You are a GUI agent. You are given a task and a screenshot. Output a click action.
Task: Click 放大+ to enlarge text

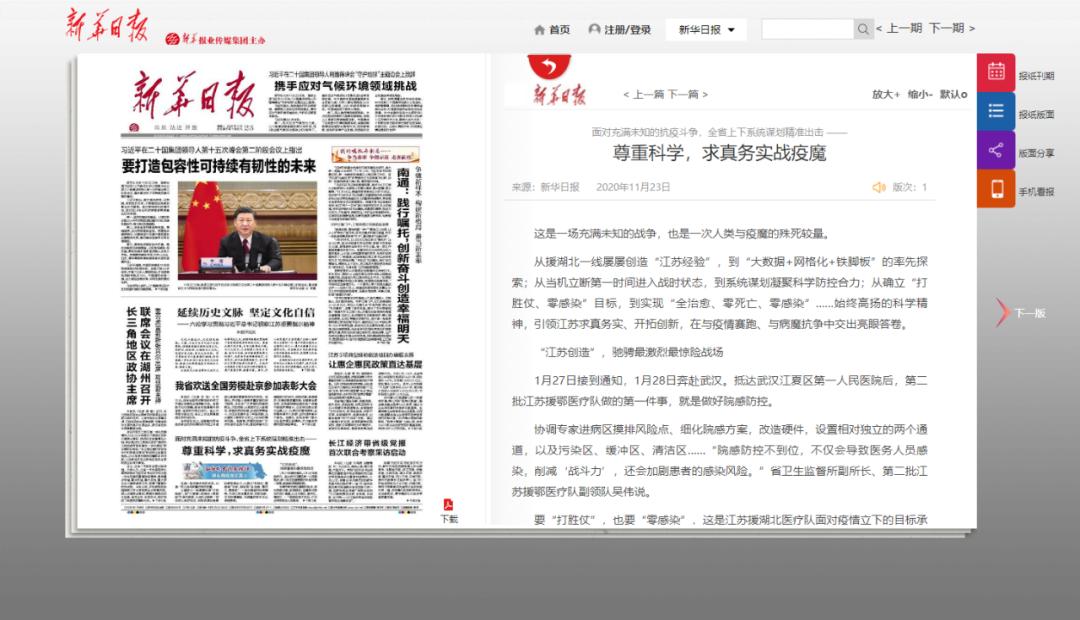click(886, 94)
